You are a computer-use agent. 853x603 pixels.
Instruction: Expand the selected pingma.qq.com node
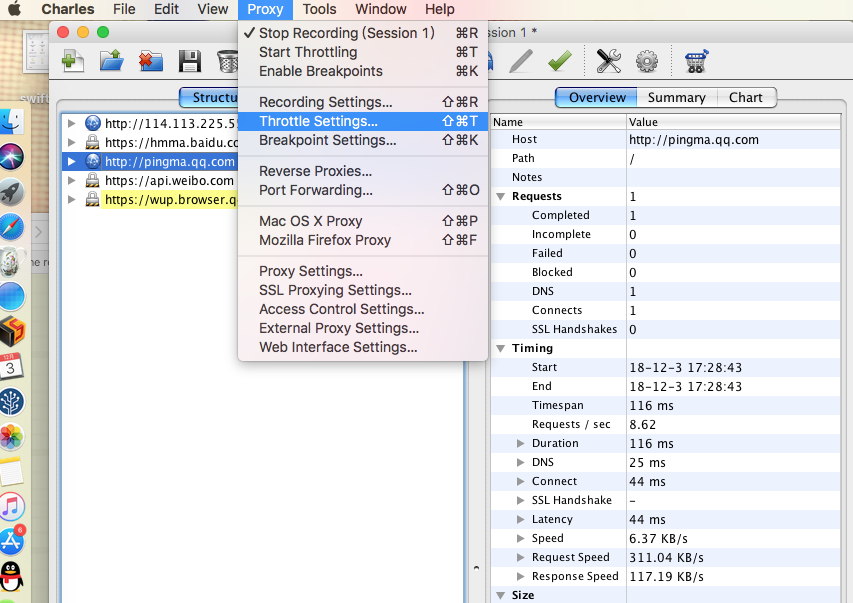tap(71, 162)
